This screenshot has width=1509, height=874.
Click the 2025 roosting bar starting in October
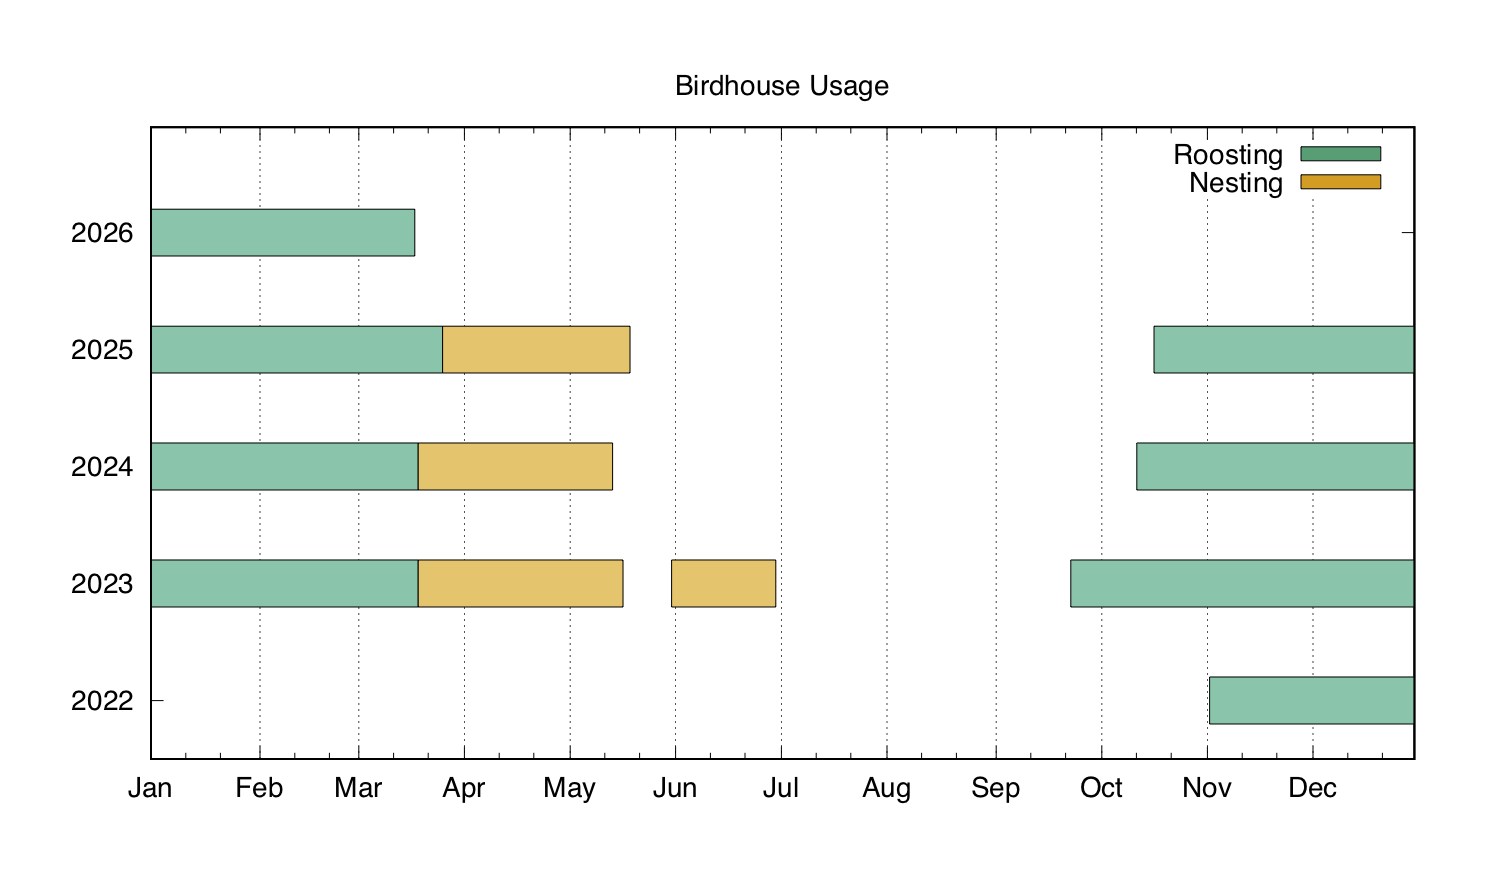1283,350
